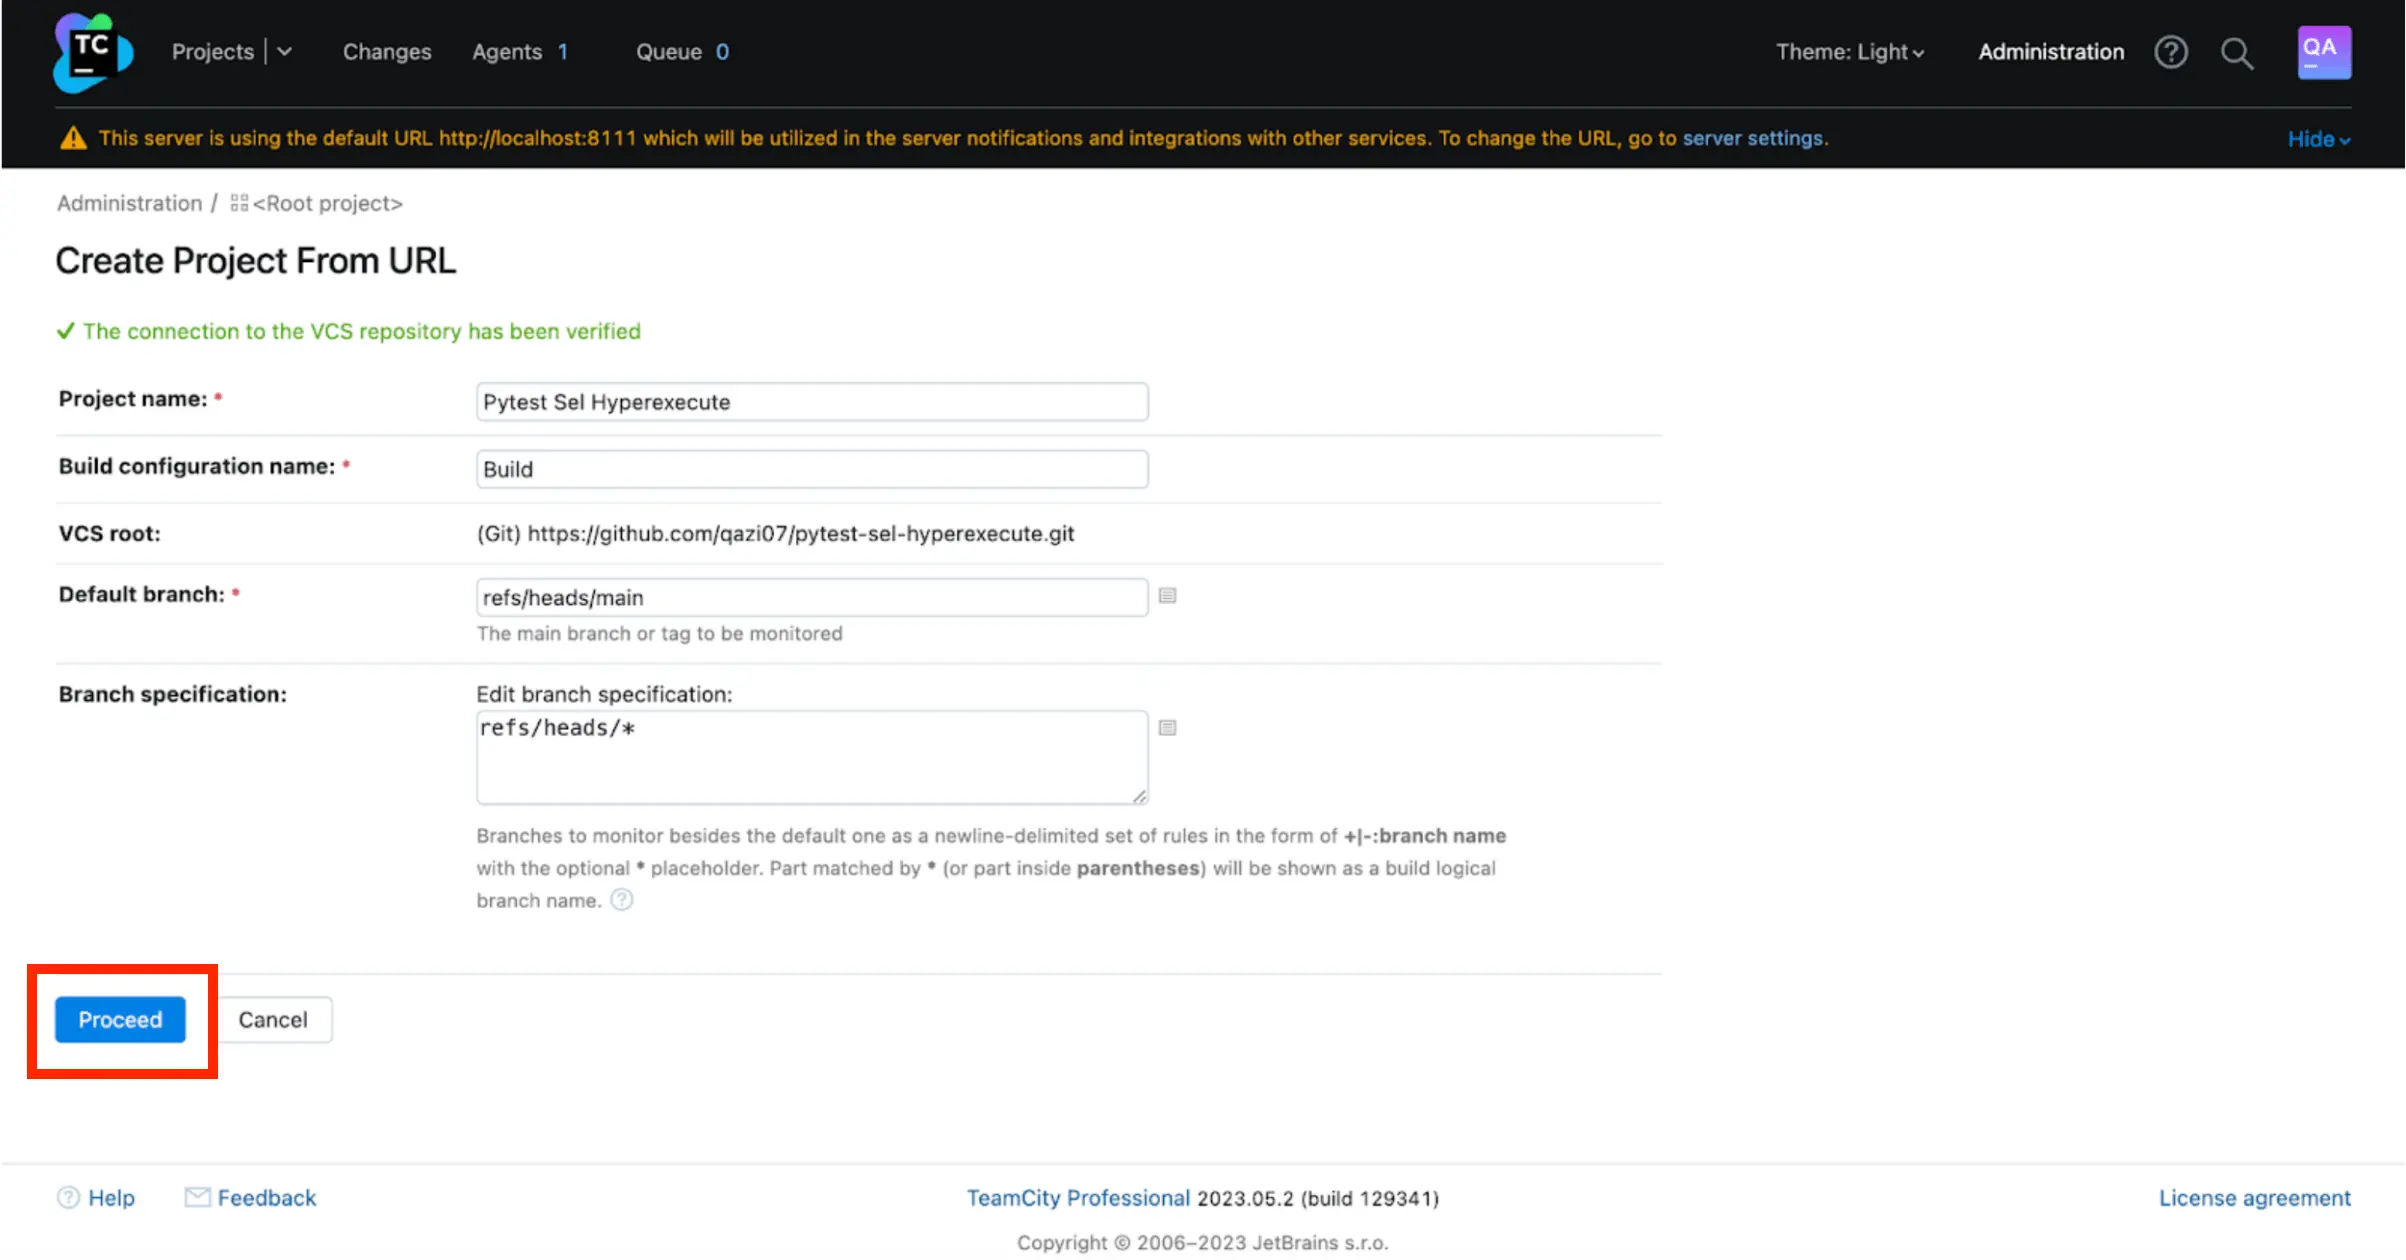2406x1260 pixels.
Task: Expand the Projects dropdown arrow
Action: 285,52
